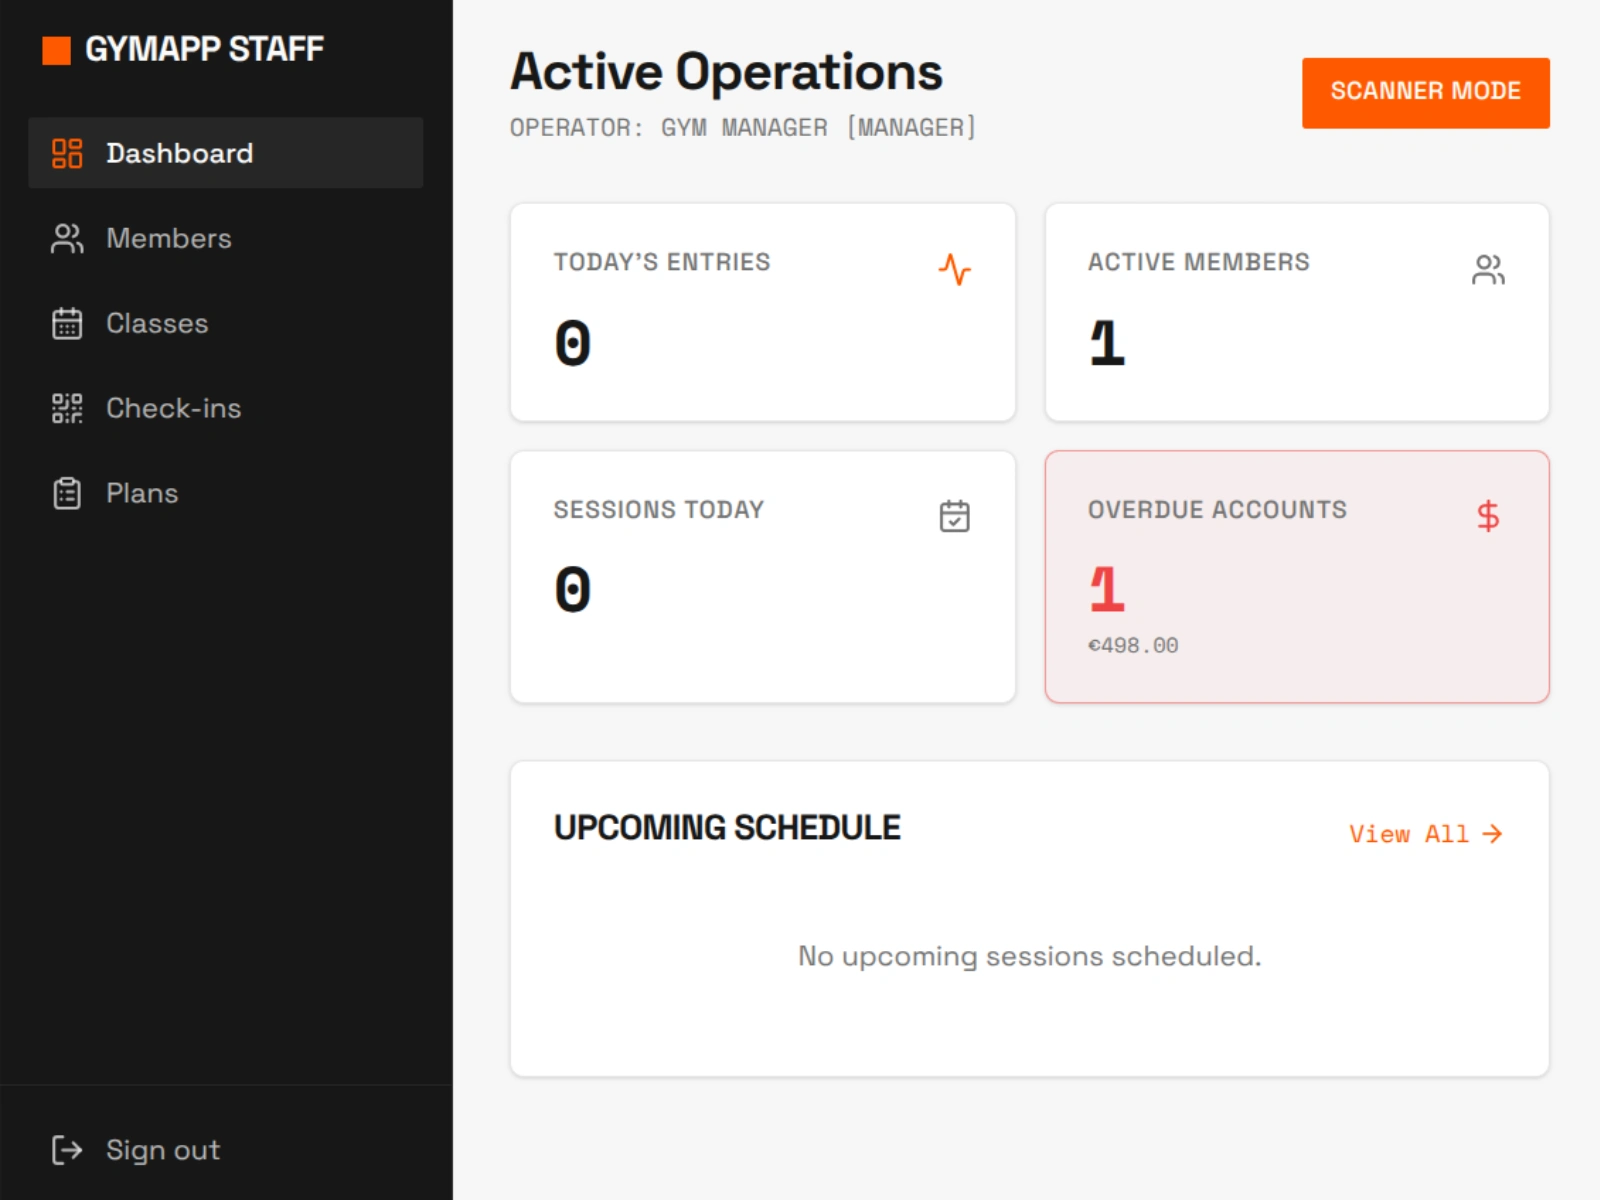Screen dimensions: 1600x1200
Task: Click the orange GymApp Staff logo square
Action: click(56, 50)
